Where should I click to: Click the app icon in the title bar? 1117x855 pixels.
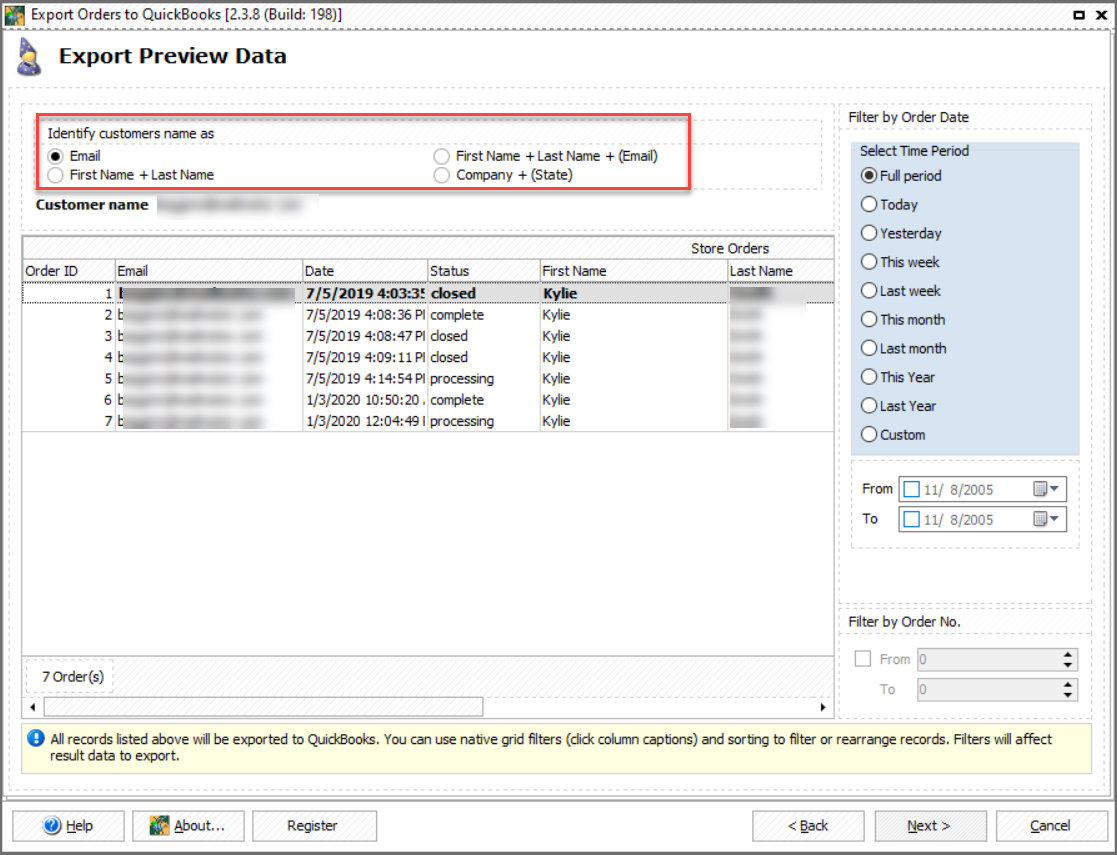(14, 14)
